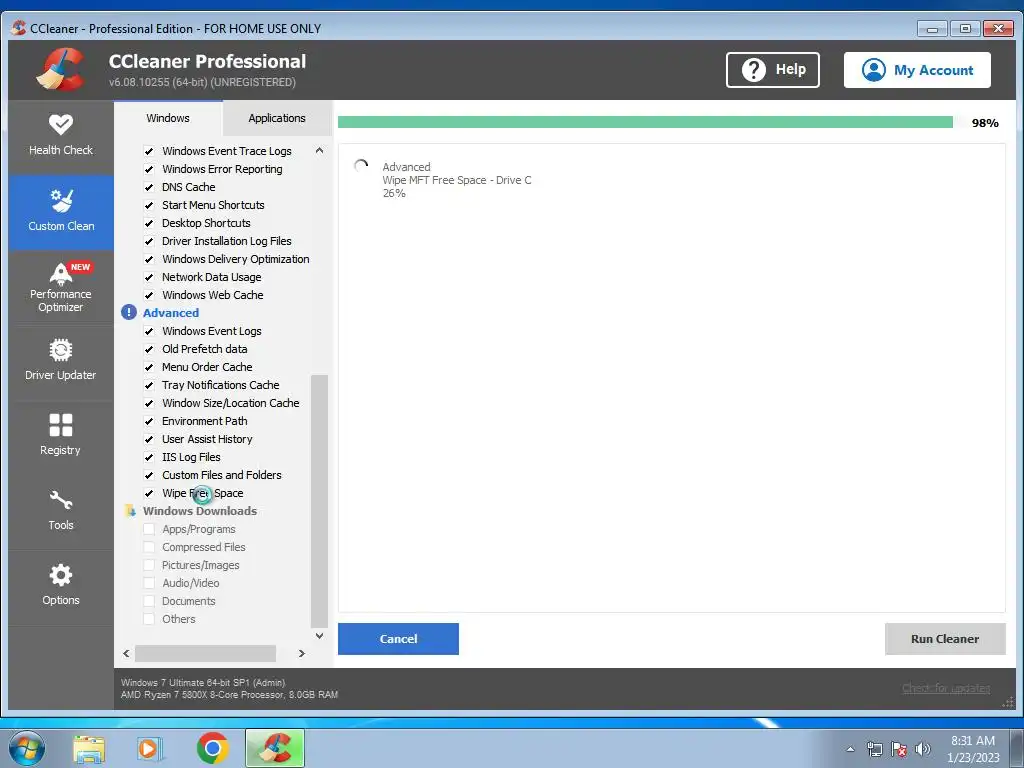Click the horizontal scrollbar left arrow
This screenshot has height=768, width=1024.
[126, 653]
